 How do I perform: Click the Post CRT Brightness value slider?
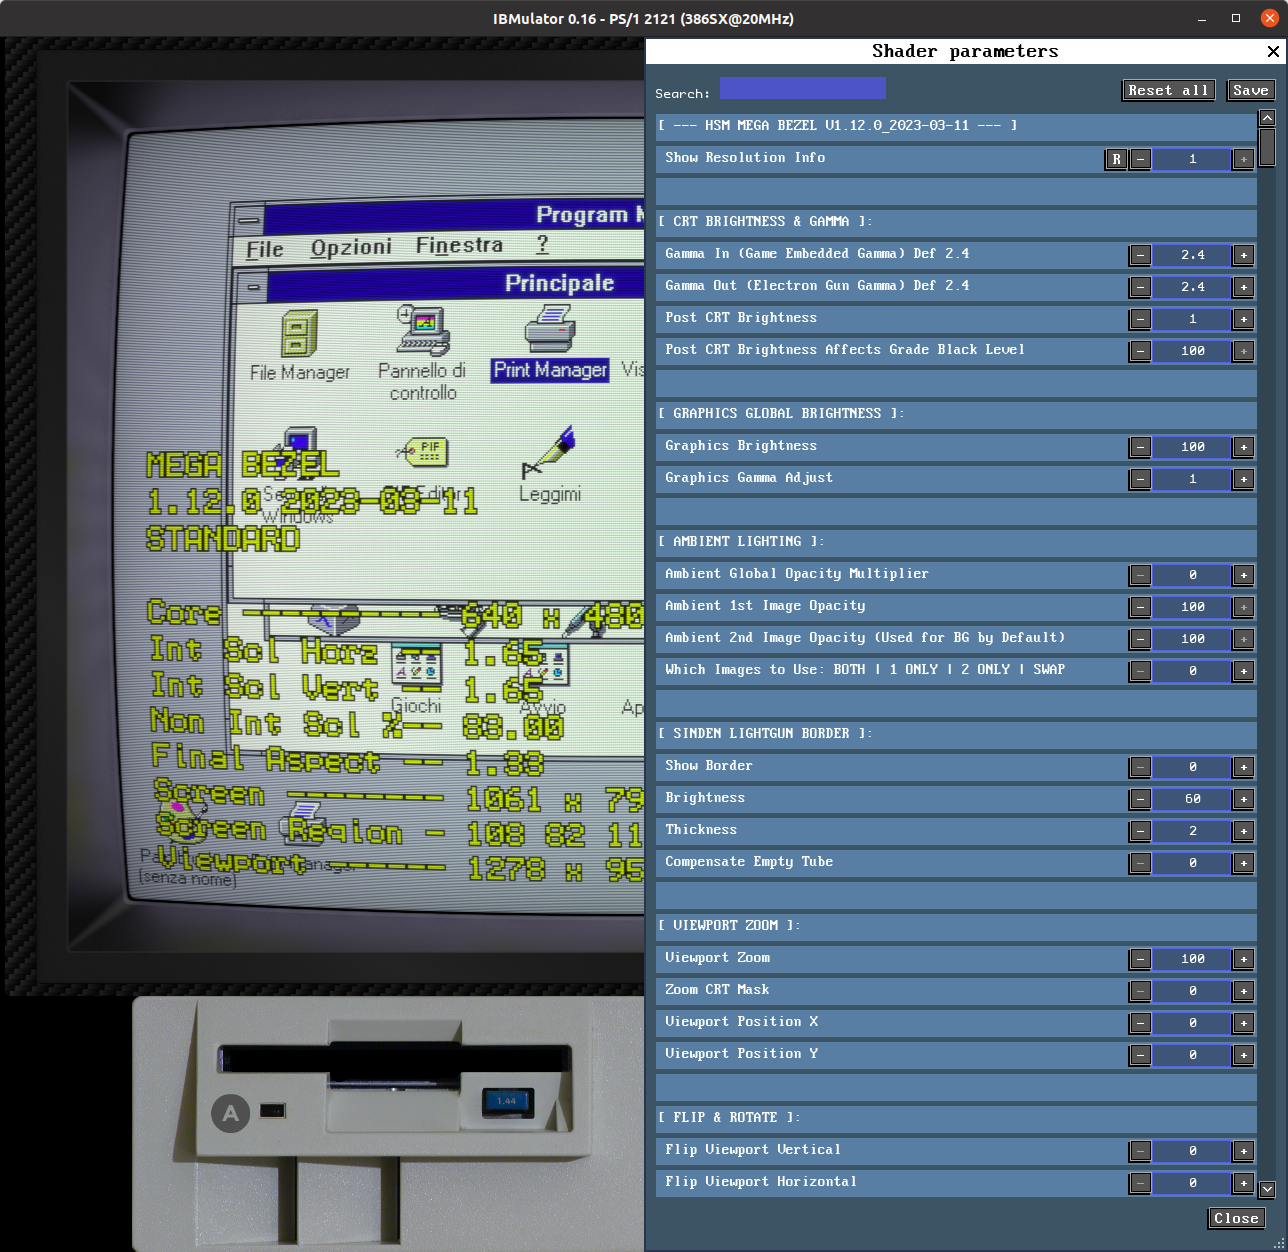click(x=1192, y=319)
